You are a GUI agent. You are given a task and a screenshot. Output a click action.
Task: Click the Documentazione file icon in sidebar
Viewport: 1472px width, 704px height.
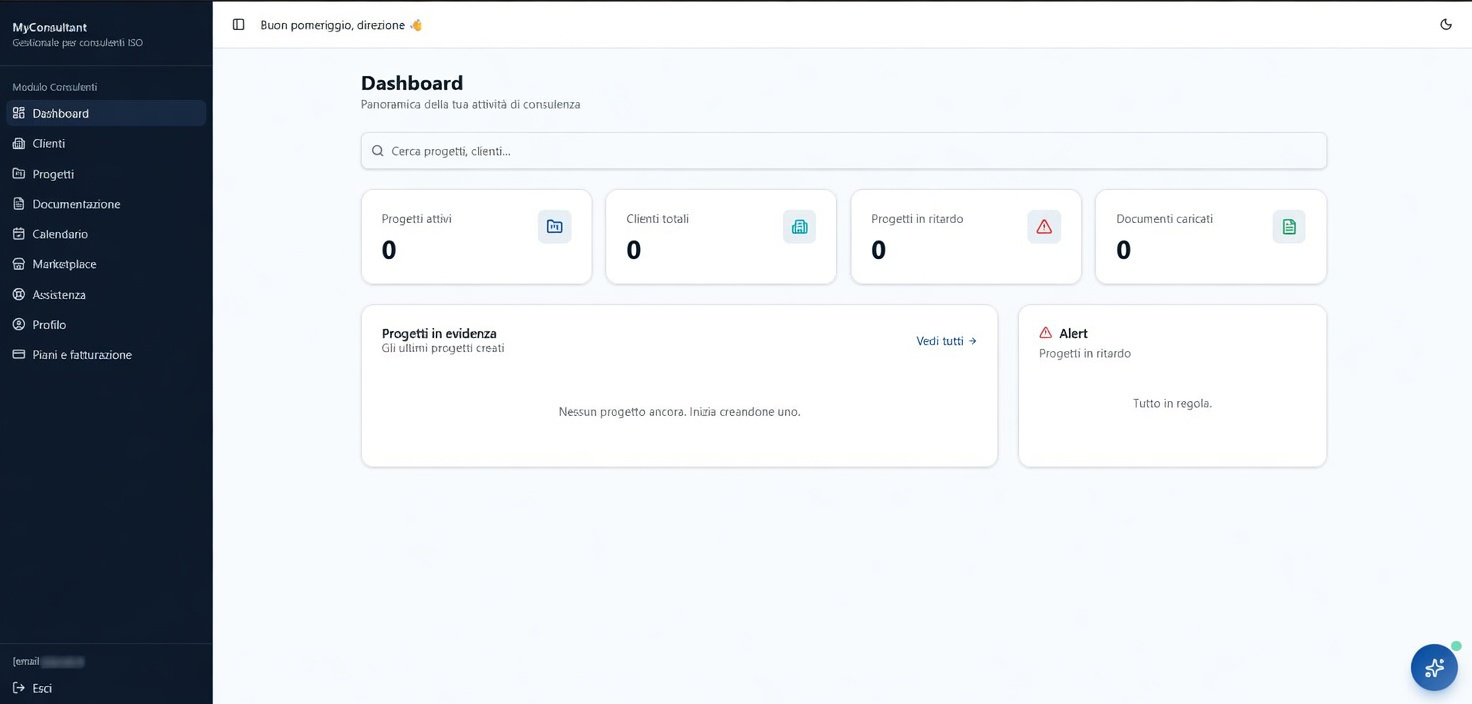pos(19,203)
